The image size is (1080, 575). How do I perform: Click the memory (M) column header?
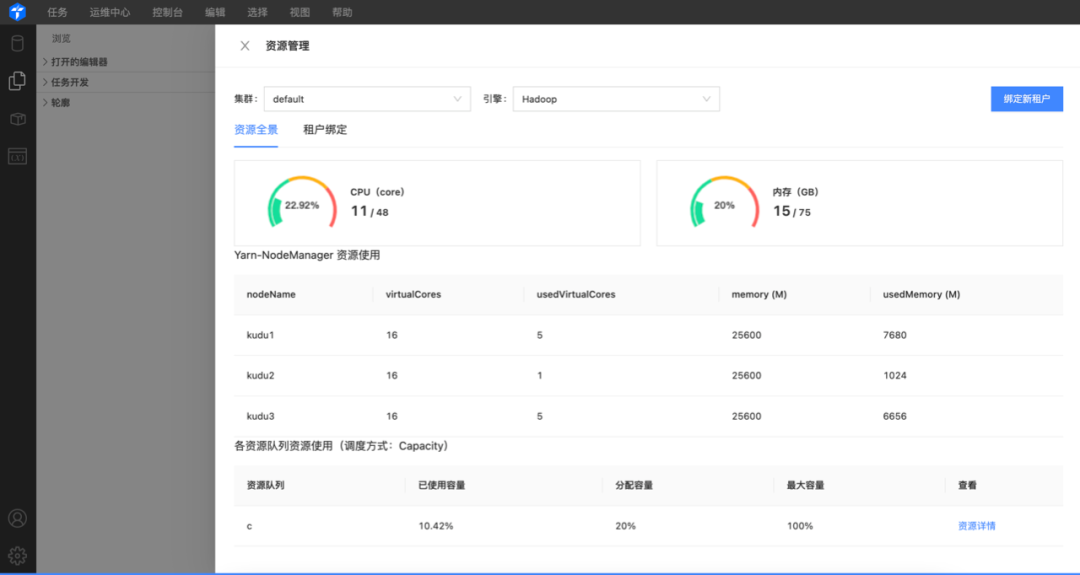click(x=759, y=294)
